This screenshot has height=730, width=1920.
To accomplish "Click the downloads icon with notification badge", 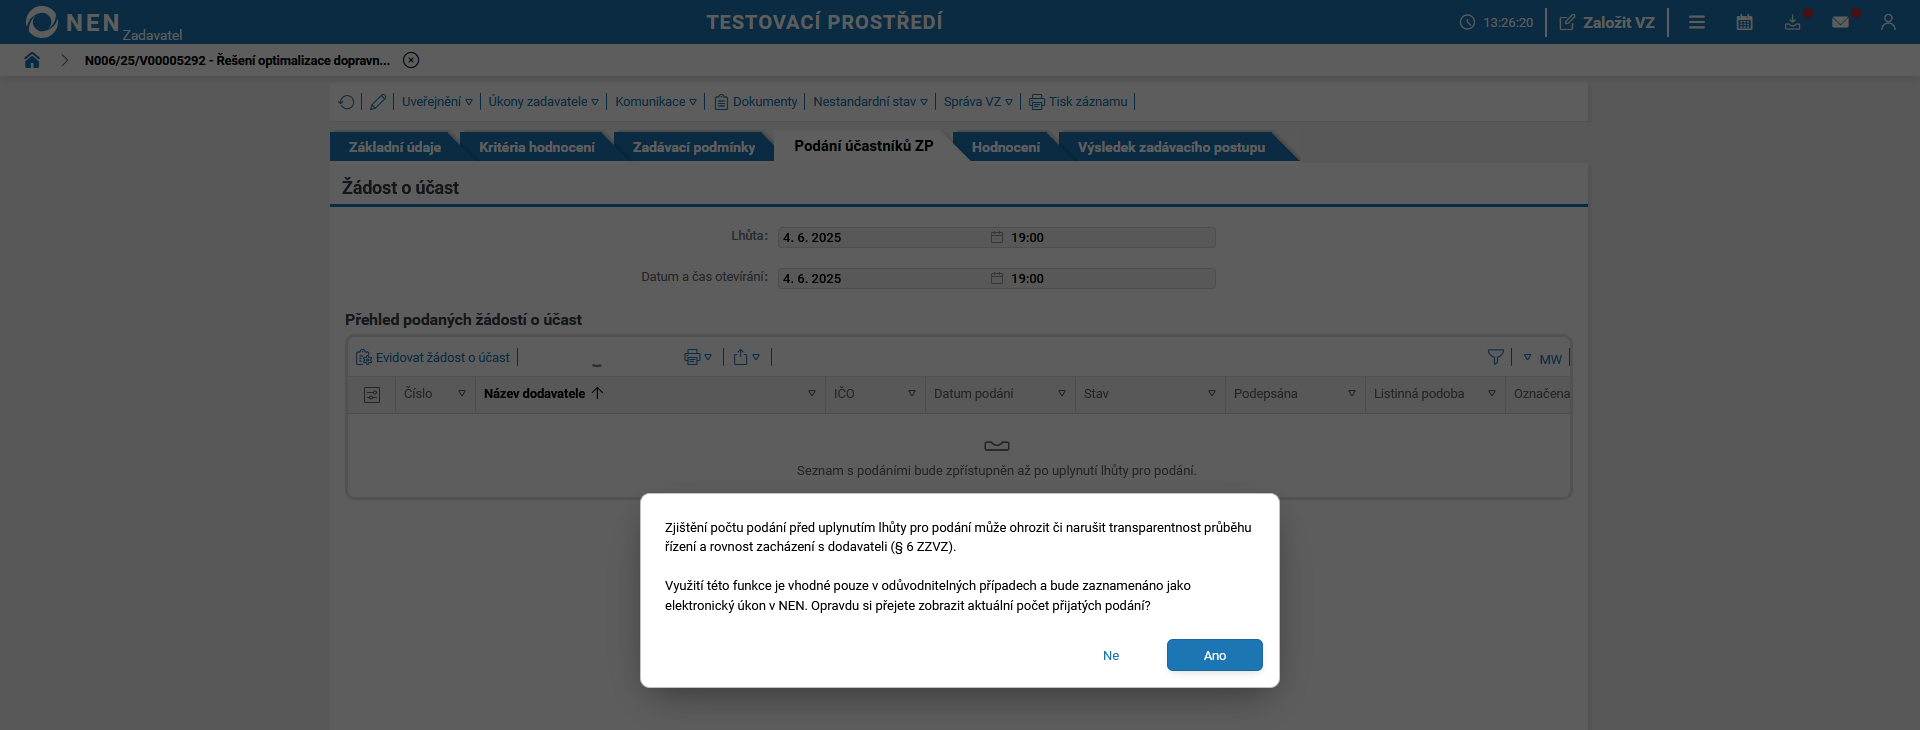I will pyautogui.click(x=1793, y=22).
